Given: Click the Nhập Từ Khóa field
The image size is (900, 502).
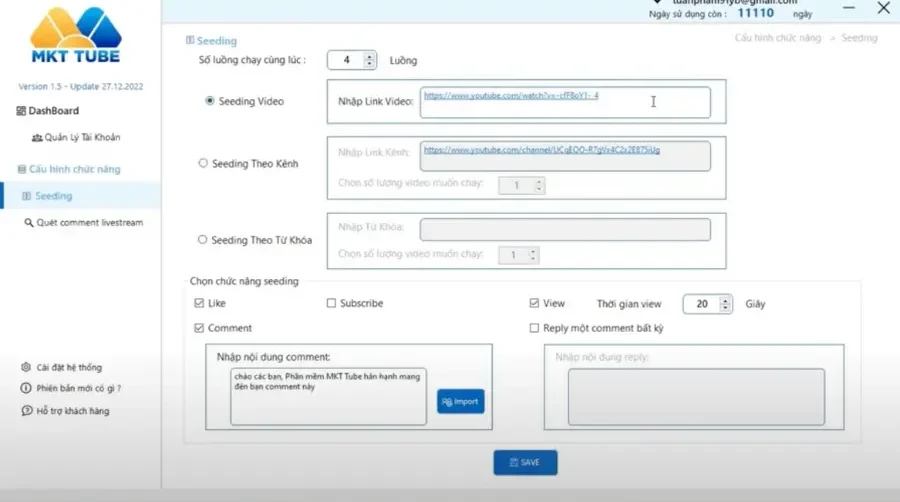Looking at the screenshot, I should (x=565, y=229).
